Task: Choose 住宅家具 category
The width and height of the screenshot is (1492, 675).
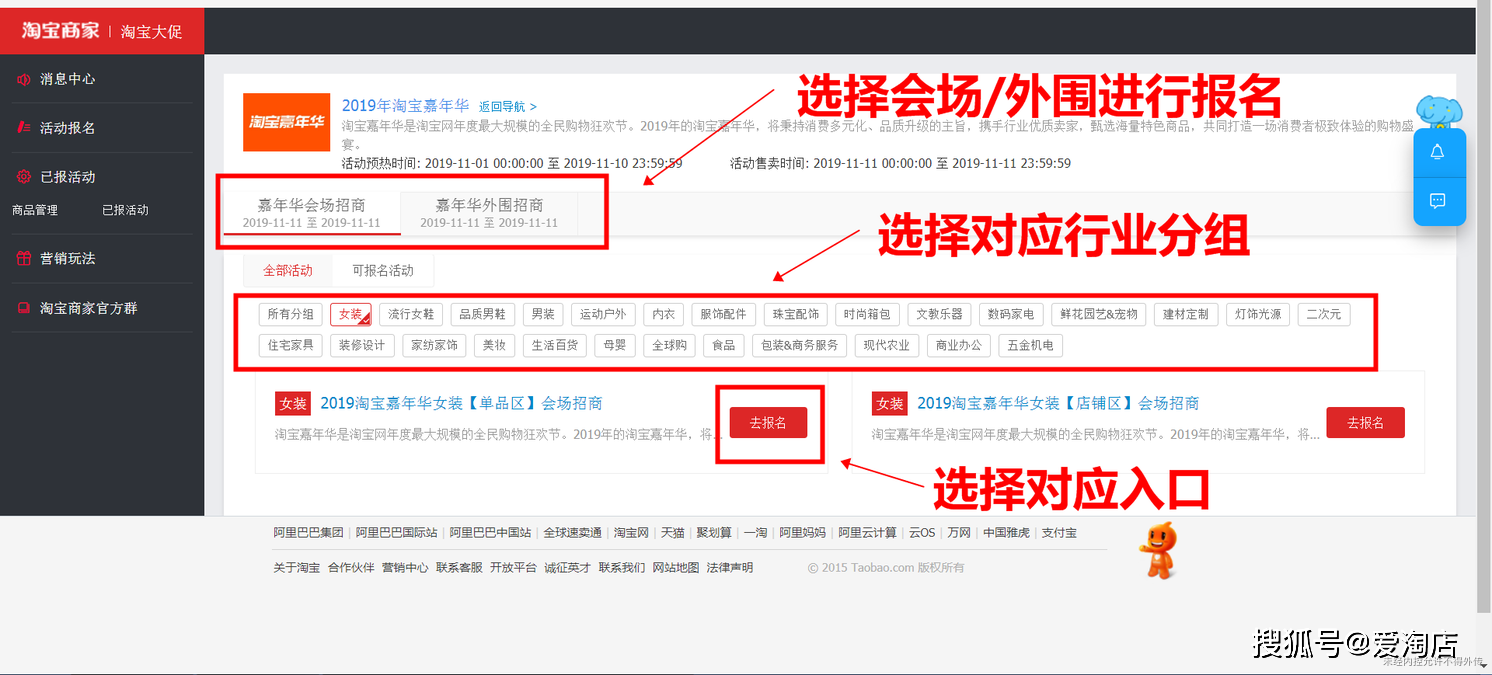Action: pos(290,345)
